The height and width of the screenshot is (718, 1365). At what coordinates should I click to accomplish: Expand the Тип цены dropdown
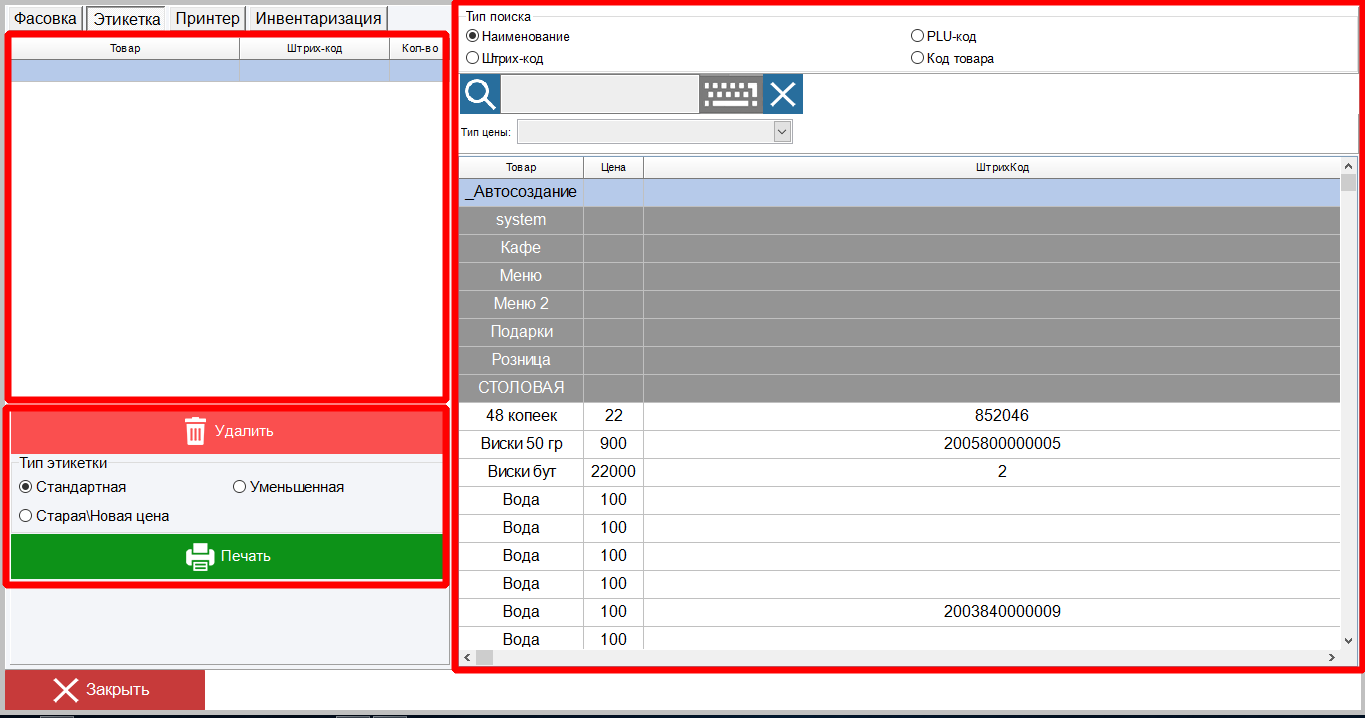point(782,132)
